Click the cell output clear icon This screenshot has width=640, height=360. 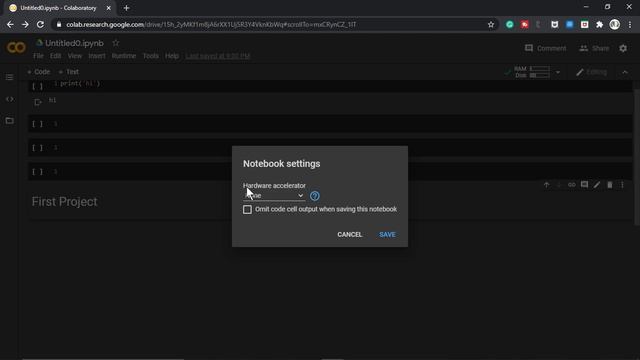click(x=38, y=102)
